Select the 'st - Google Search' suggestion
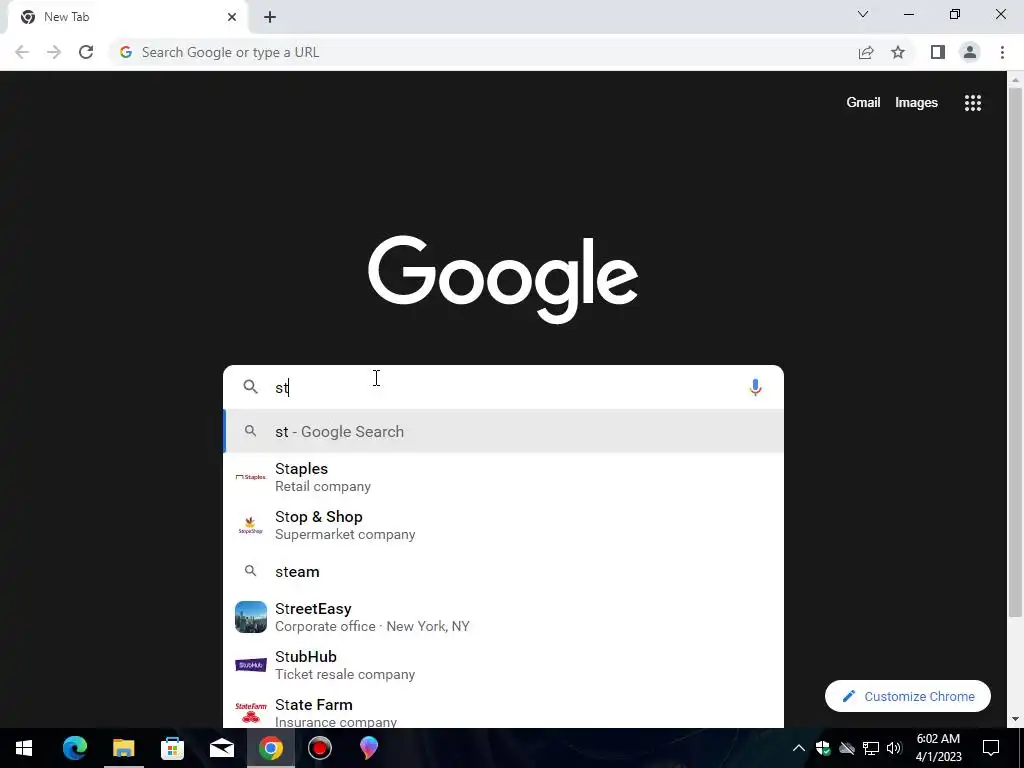 504,432
